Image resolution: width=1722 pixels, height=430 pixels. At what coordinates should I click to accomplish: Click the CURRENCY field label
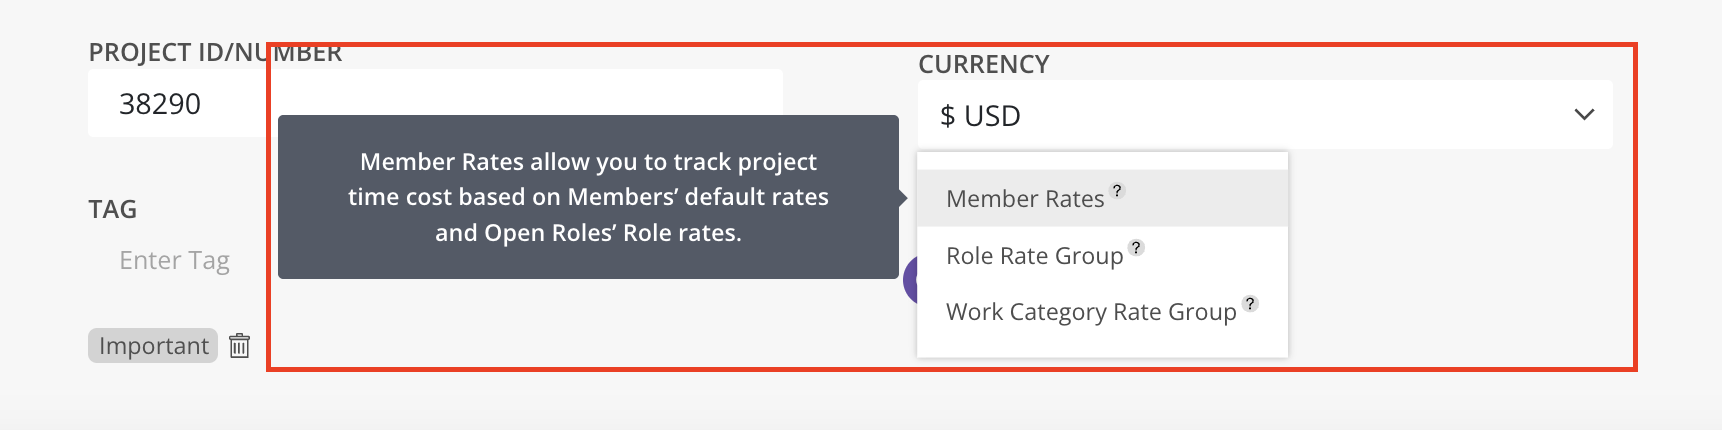coord(984,65)
